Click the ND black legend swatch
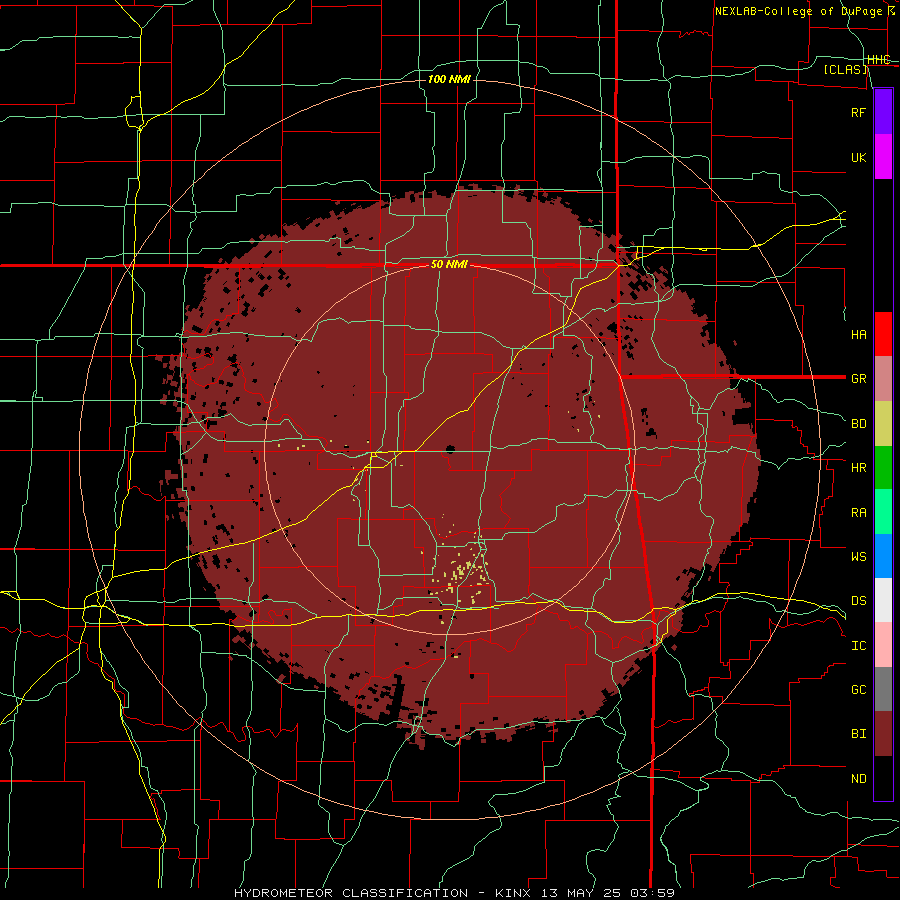 (883, 778)
